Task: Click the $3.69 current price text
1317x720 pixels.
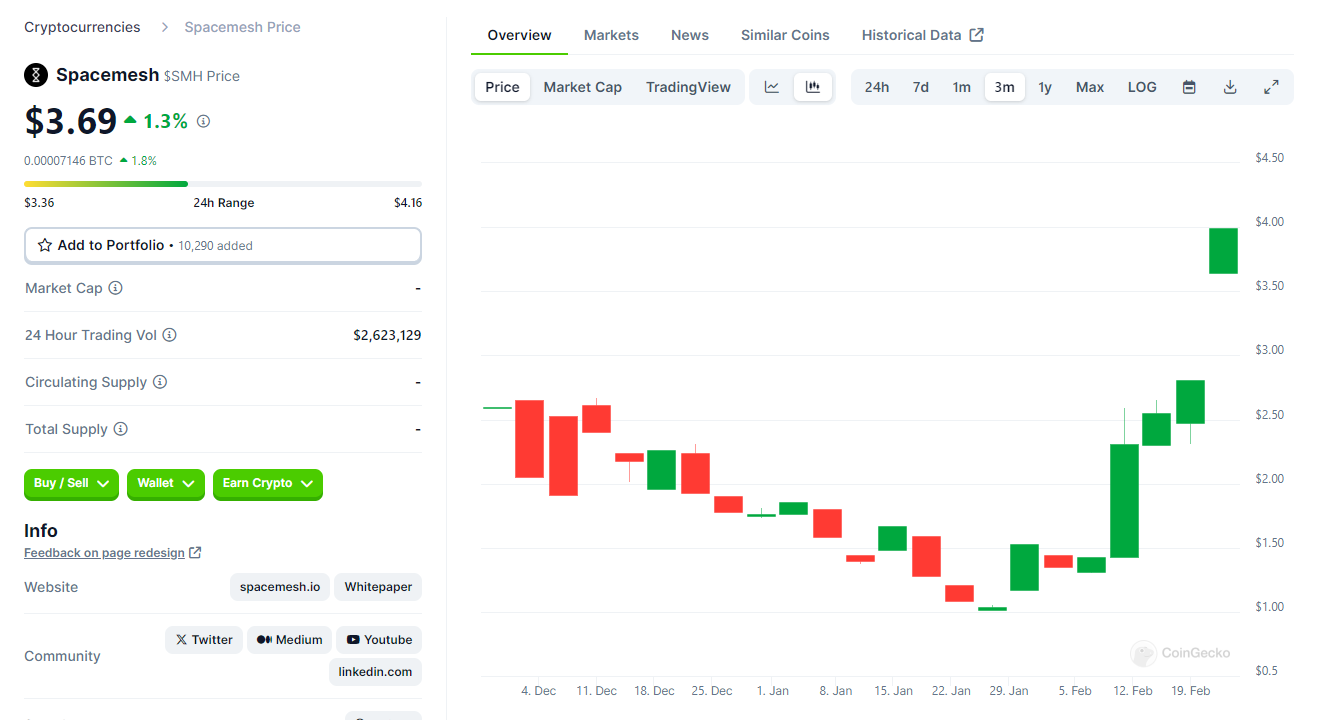Action: 71,121
